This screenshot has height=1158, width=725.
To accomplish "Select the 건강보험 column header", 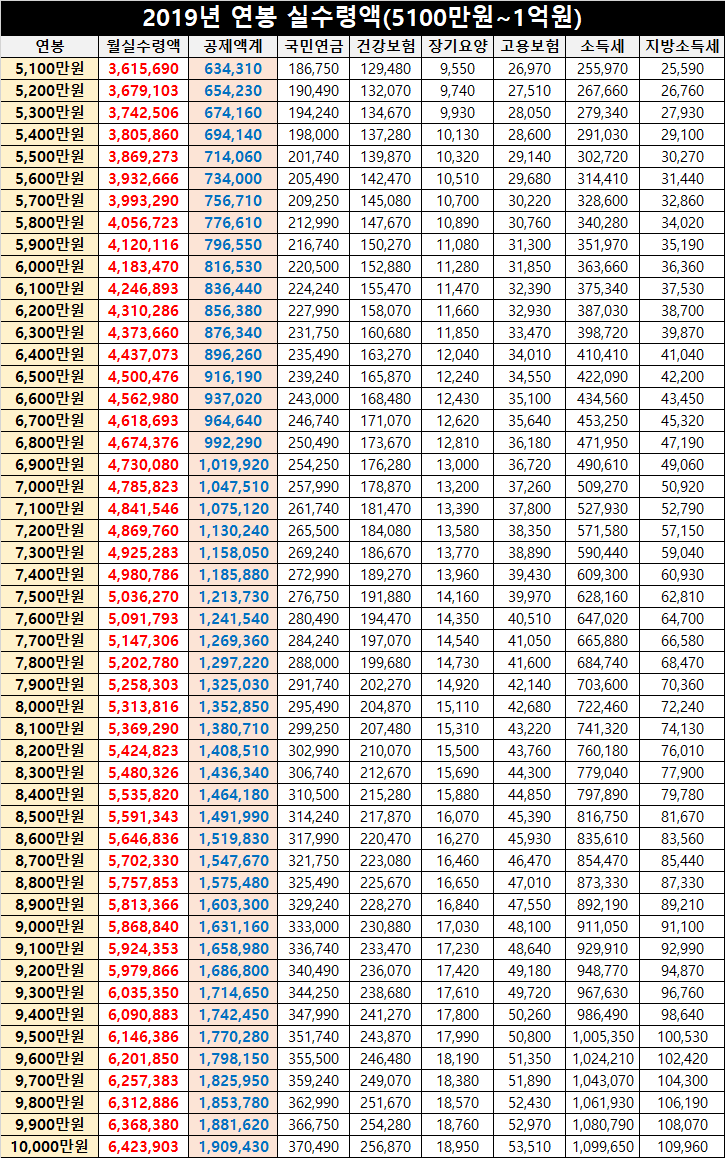I will (385, 47).
